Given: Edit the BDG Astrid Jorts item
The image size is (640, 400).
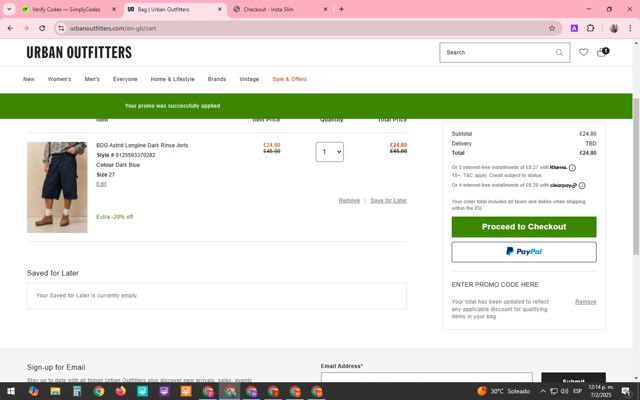Looking at the screenshot, I should 101,184.
